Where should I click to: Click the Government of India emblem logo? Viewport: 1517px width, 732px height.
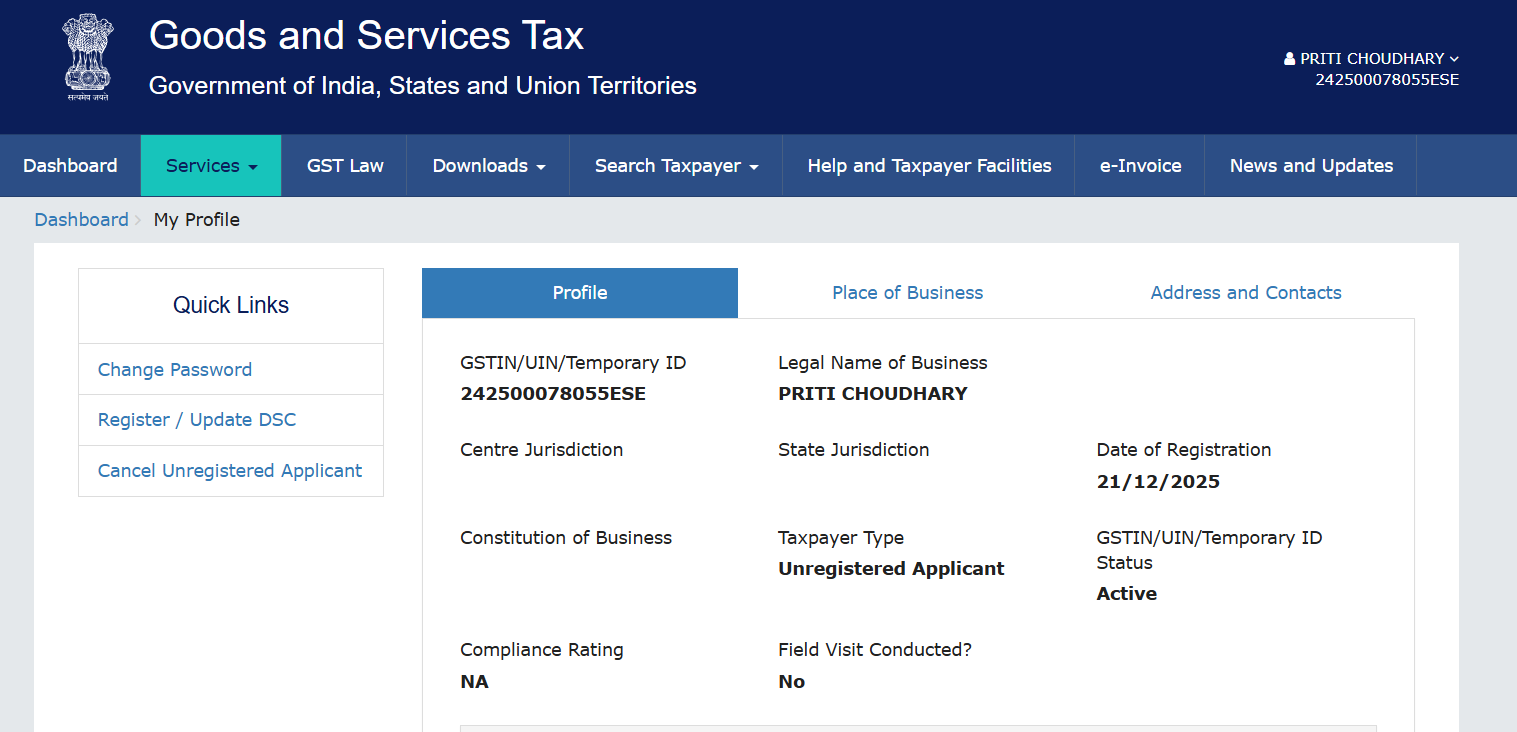(x=87, y=57)
